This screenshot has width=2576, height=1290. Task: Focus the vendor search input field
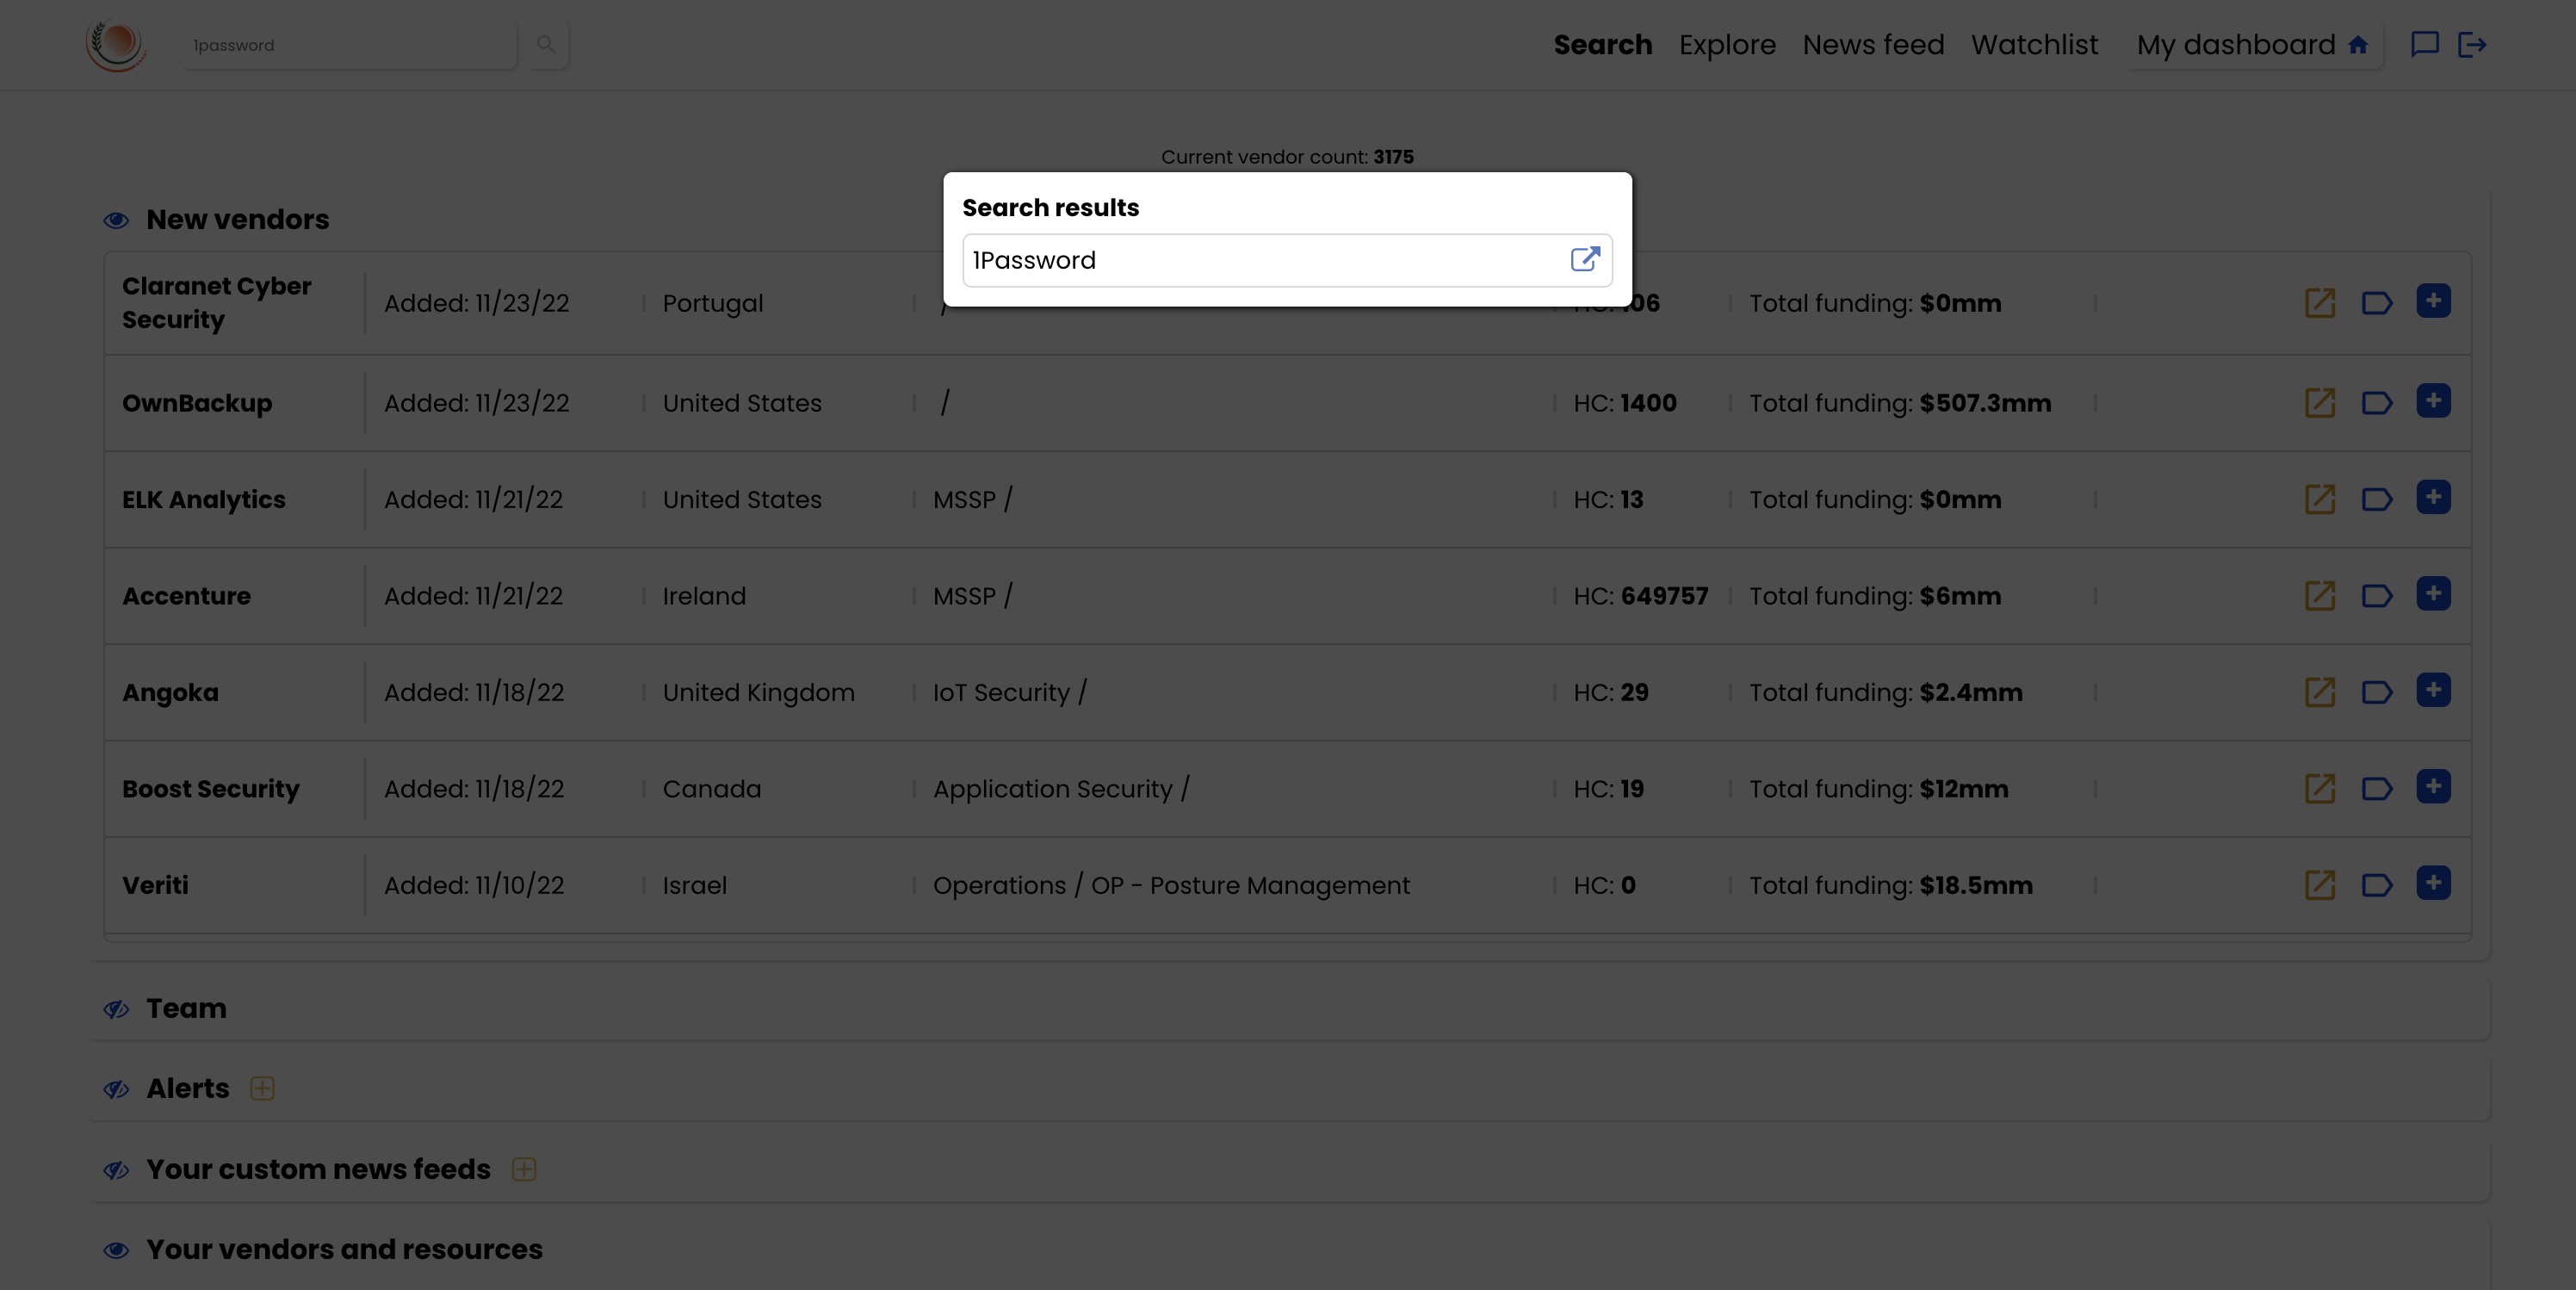pyautogui.click(x=349, y=45)
